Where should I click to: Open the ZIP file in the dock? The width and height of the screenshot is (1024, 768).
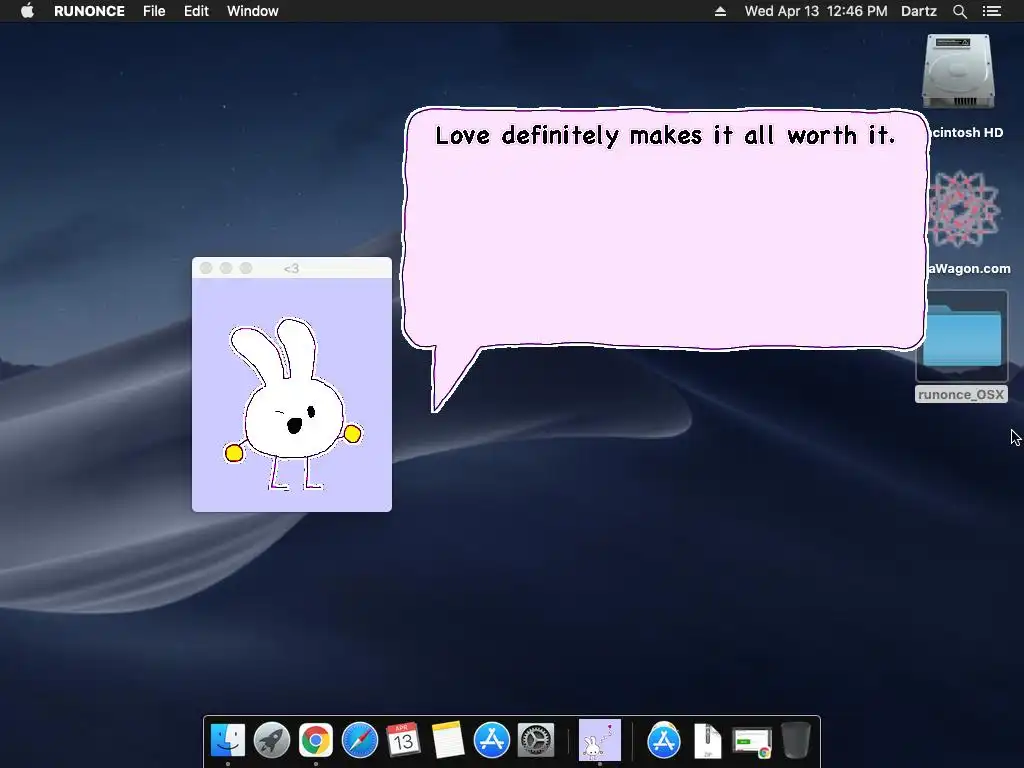(x=708, y=740)
